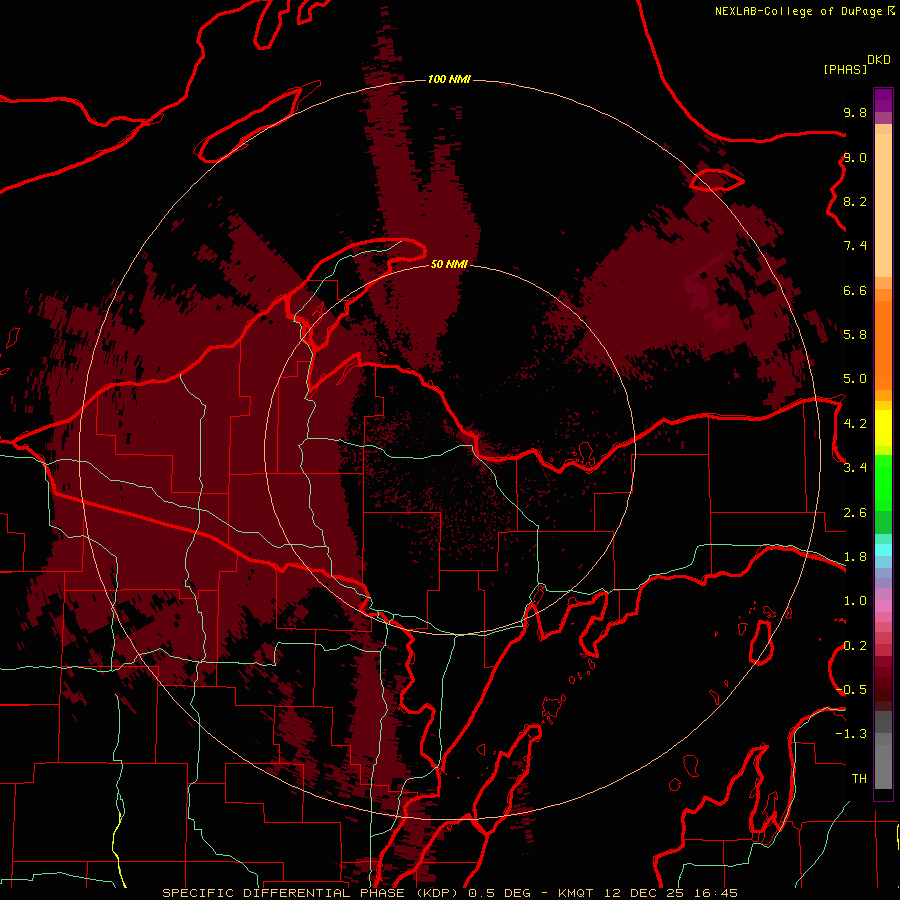This screenshot has width=900, height=900.
Task: Click the 8.2 scale value
Action: 855,201
